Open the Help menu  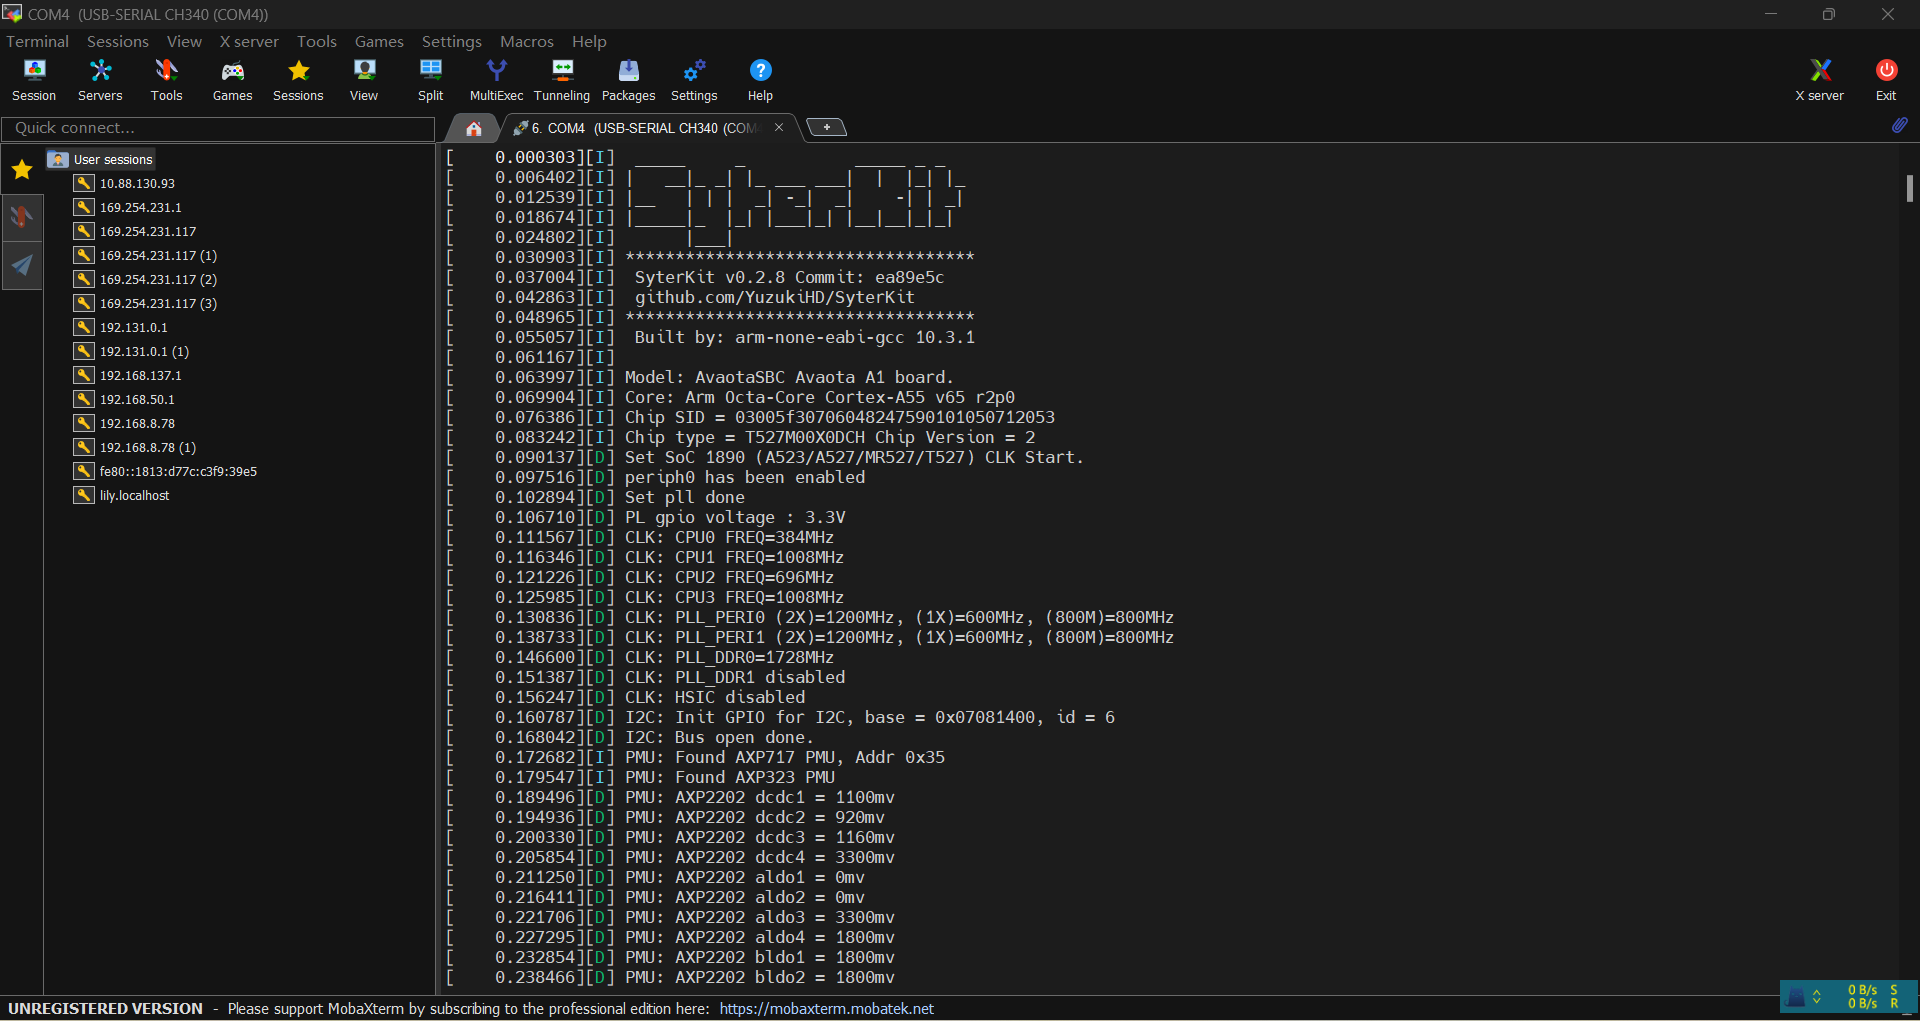tap(589, 41)
